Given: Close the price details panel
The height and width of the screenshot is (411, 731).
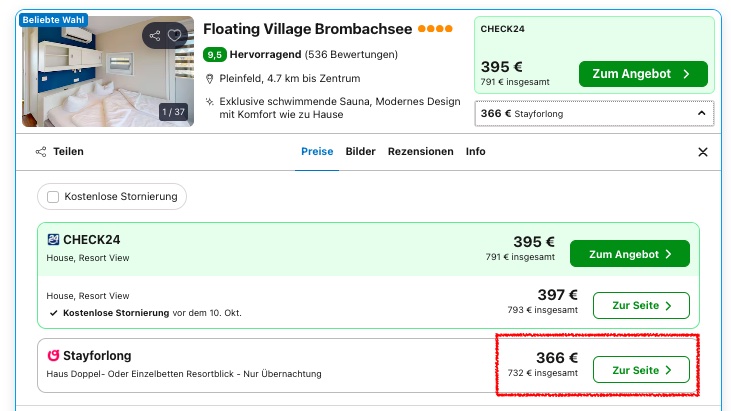Looking at the screenshot, I should (702, 152).
